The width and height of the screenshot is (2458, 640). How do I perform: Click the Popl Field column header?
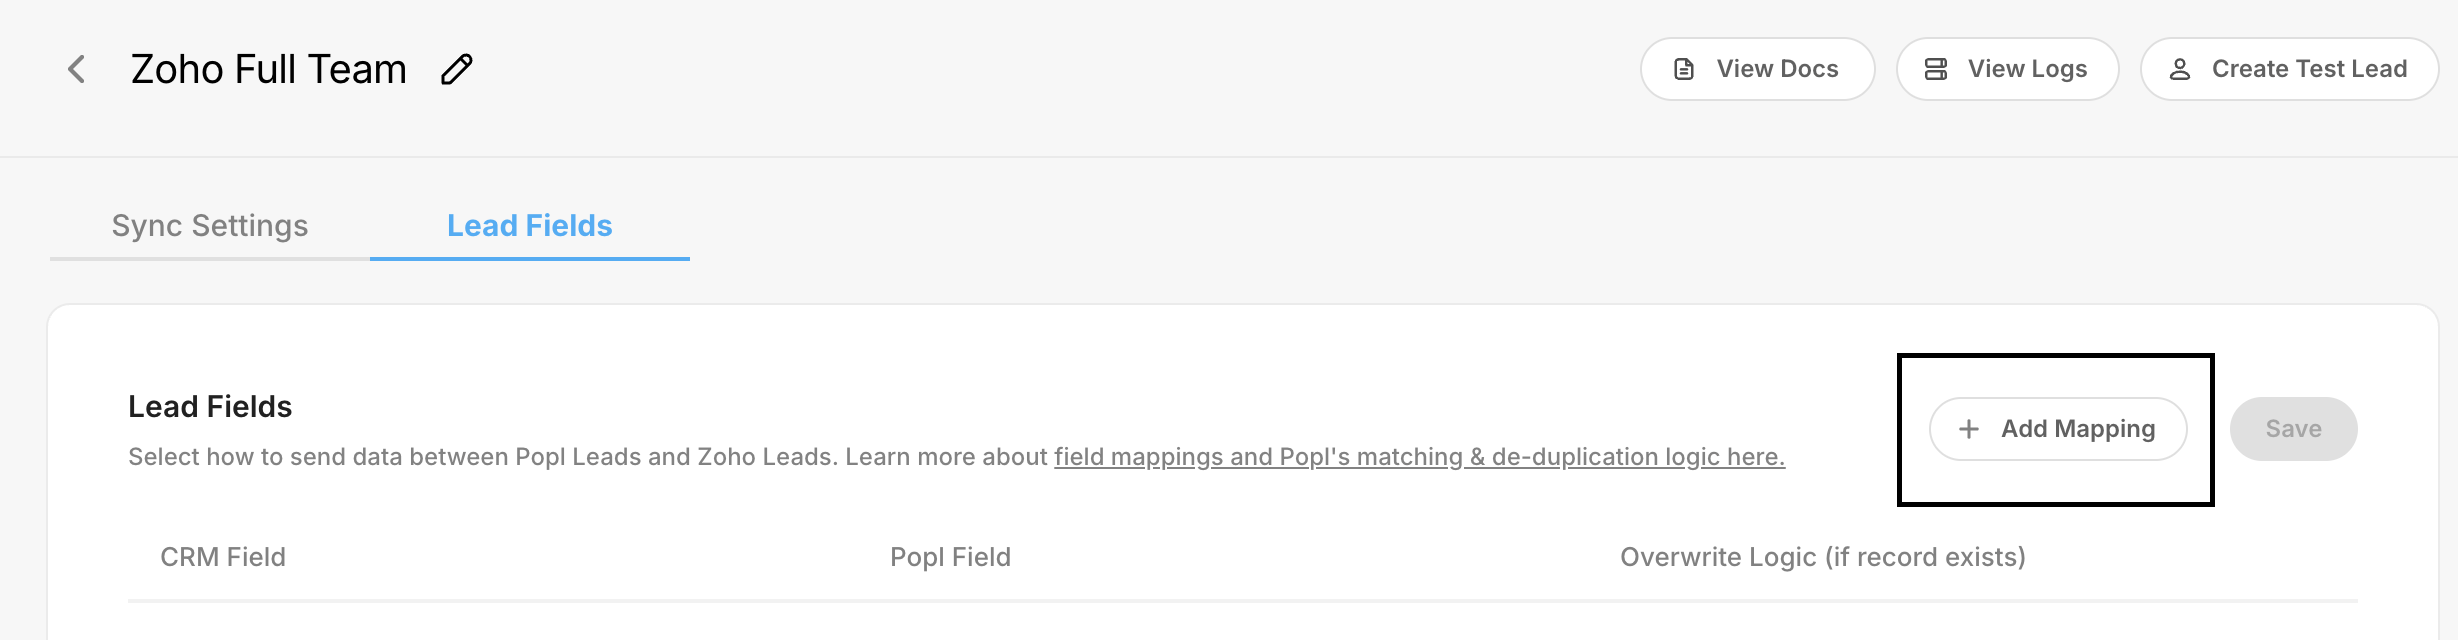pos(950,557)
